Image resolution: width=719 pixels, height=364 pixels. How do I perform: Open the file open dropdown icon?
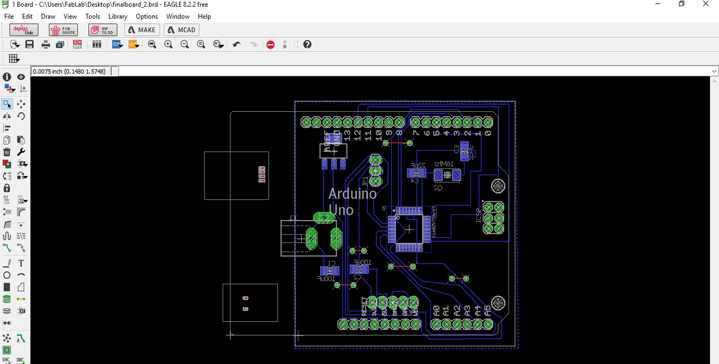pyautogui.click(x=15, y=44)
